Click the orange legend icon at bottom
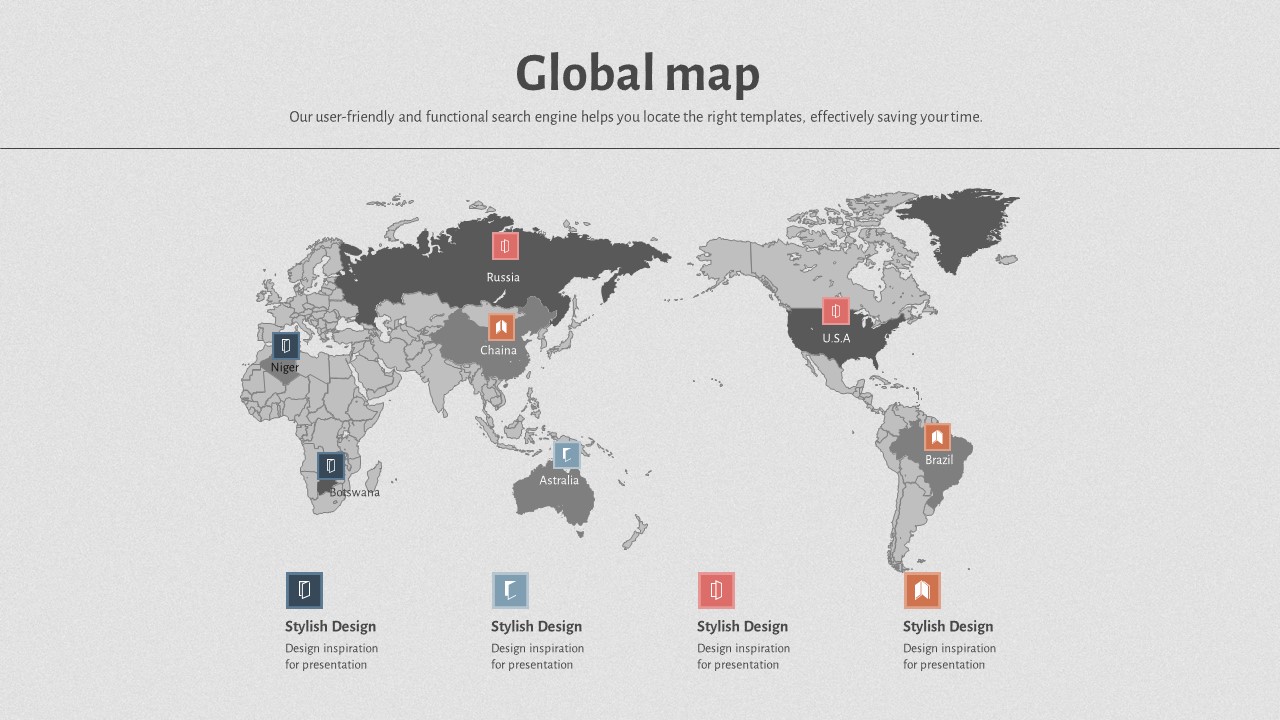Viewport: 1280px width, 720px height. [922, 590]
